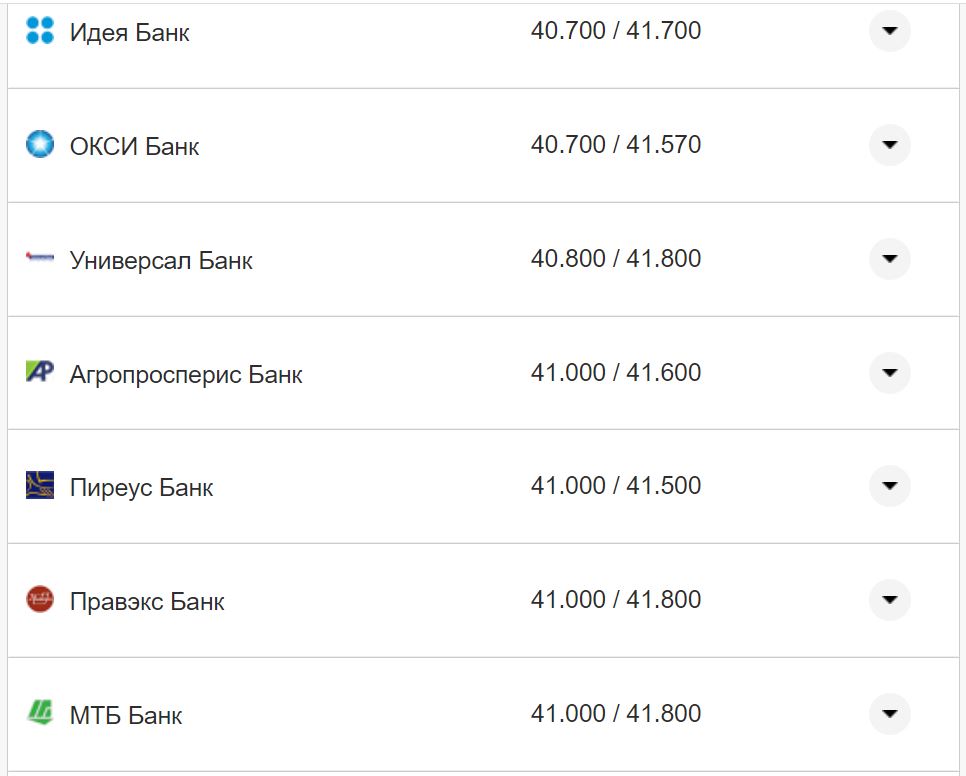The image size is (966, 776).
Task: Click Универсал Банк rate 40.800 / 41.800
Action: pos(615,259)
